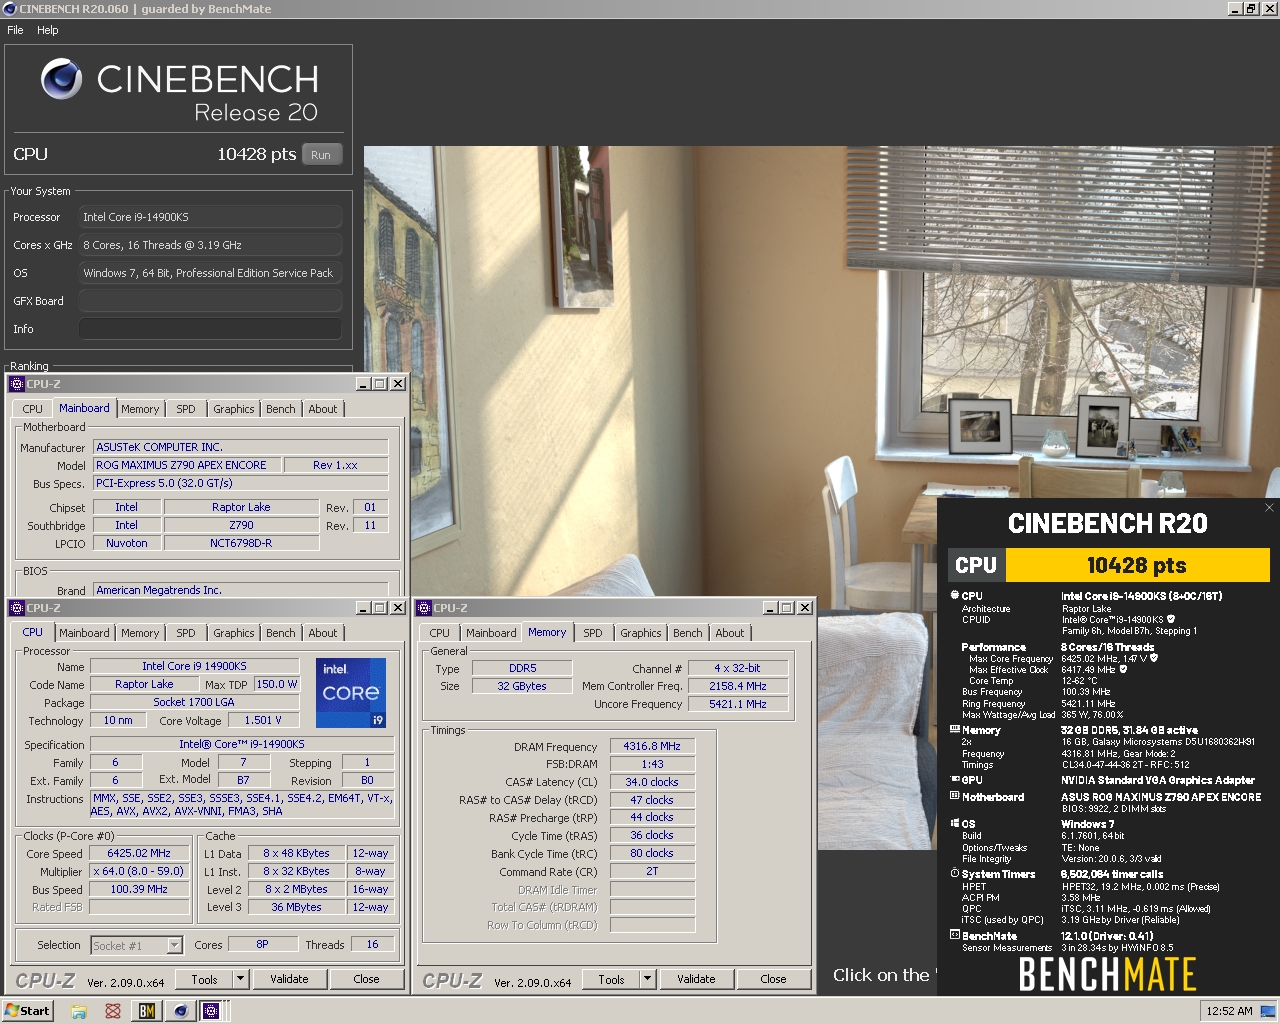Image resolution: width=1280 pixels, height=1024 pixels.
Task: Click the Info field in Cinebench
Action: (x=210, y=329)
